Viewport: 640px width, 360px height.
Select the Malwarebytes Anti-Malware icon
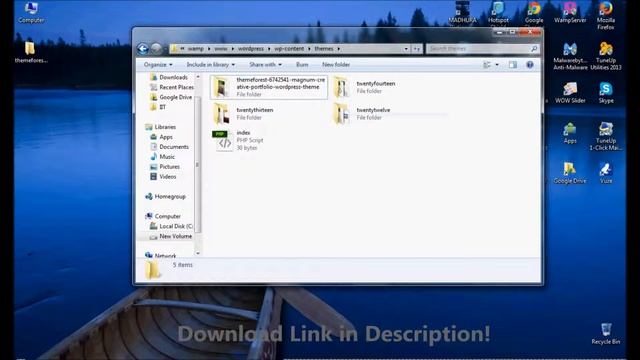coord(570,56)
